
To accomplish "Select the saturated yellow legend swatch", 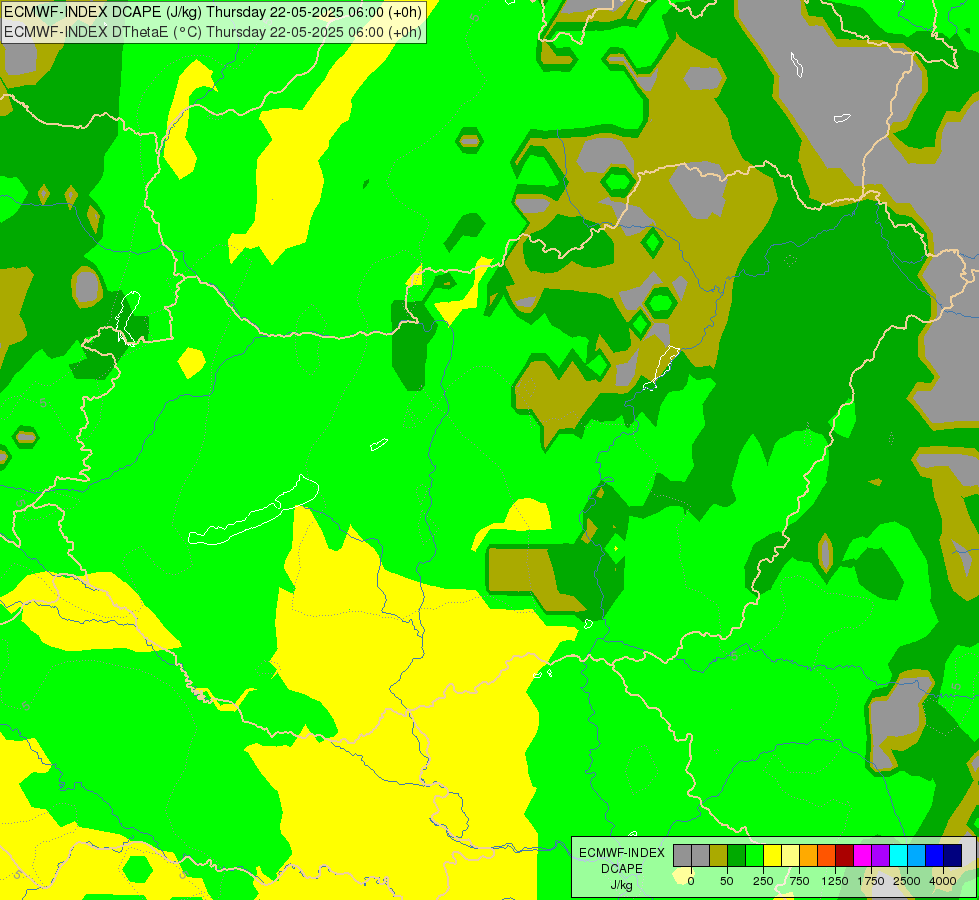I will (773, 856).
